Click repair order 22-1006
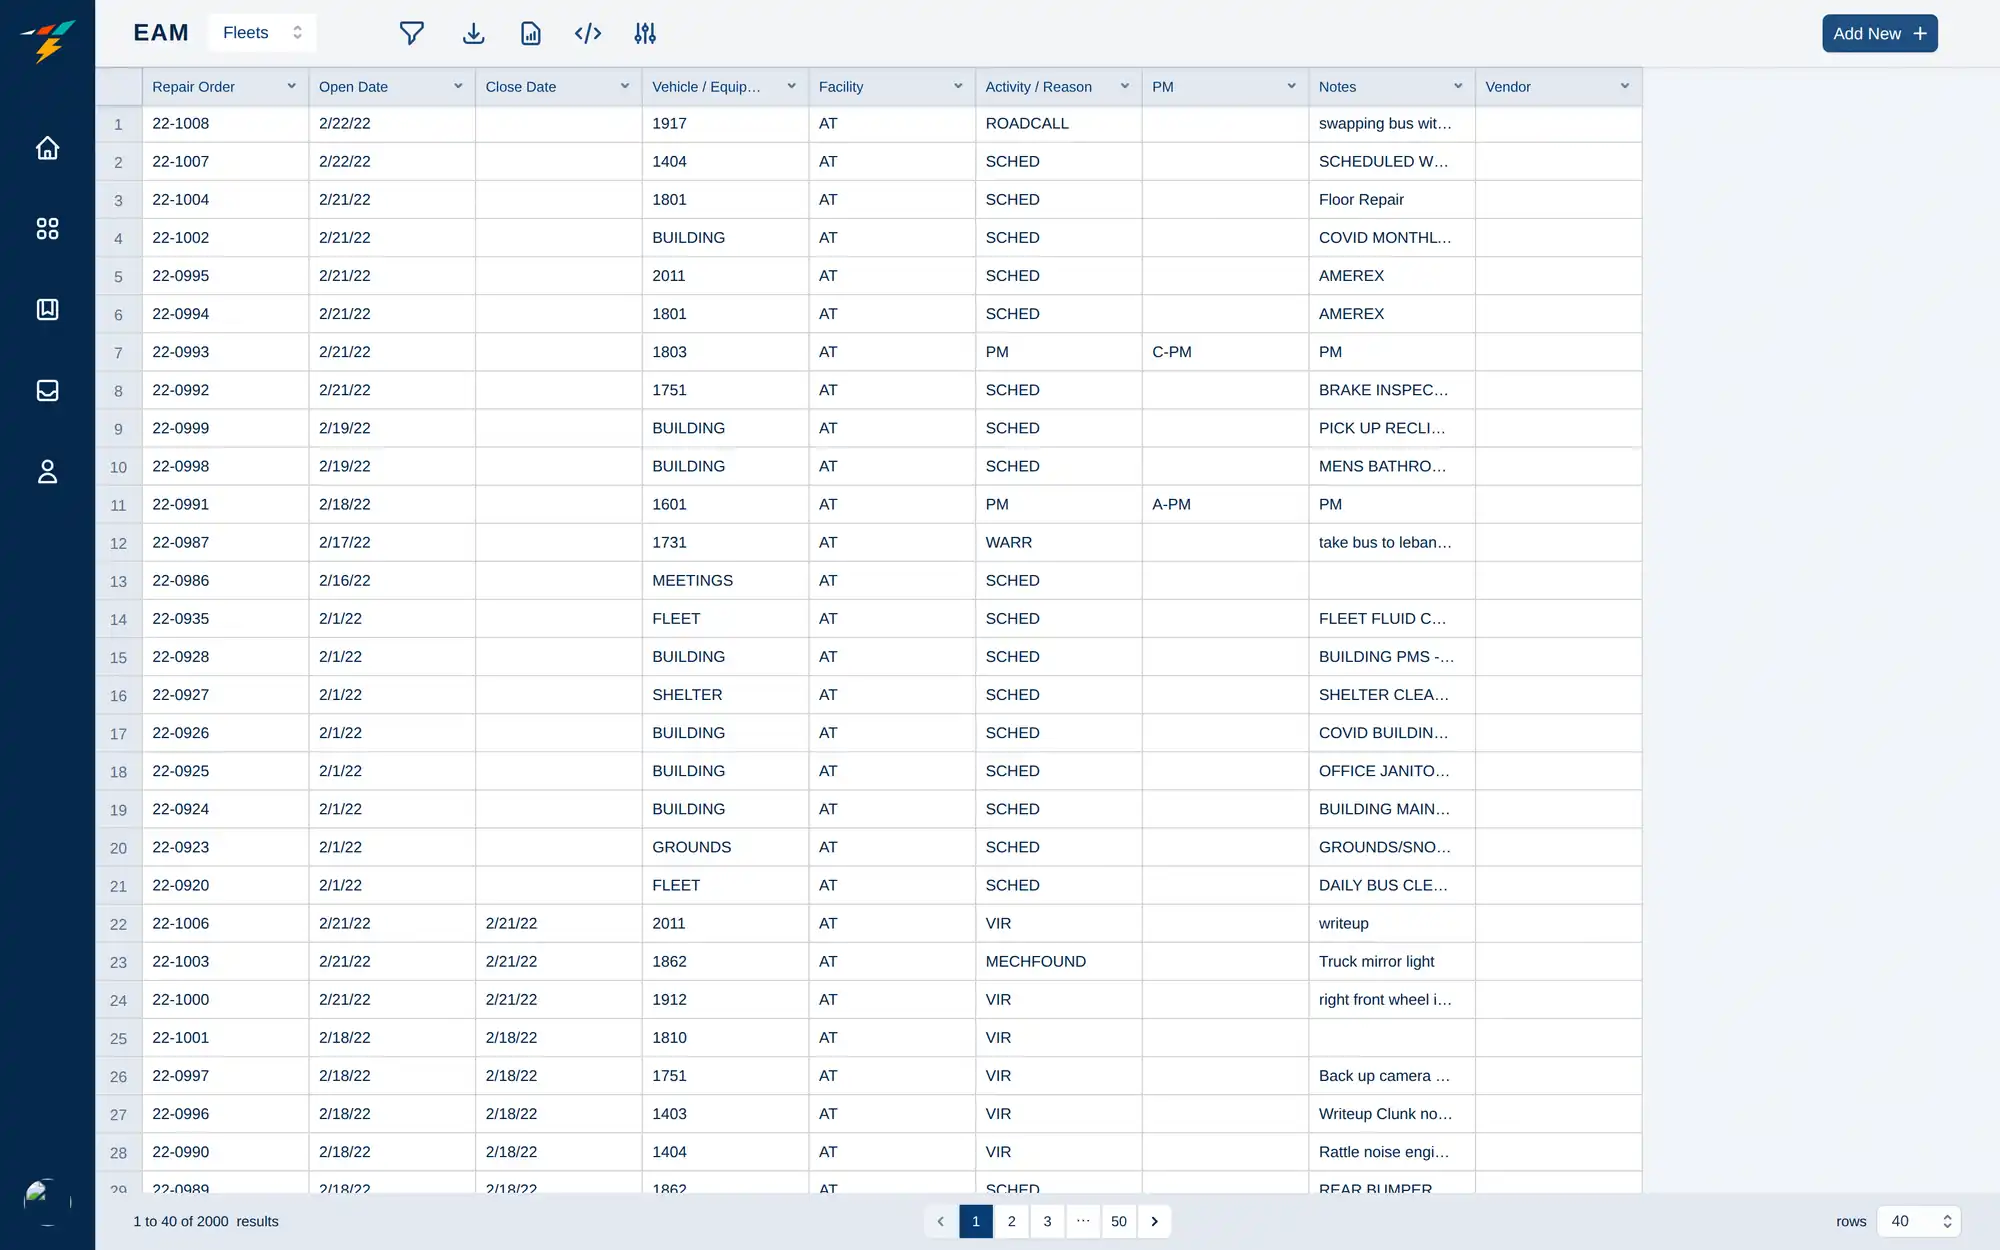This screenshot has height=1250, width=2000. (x=226, y=924)
